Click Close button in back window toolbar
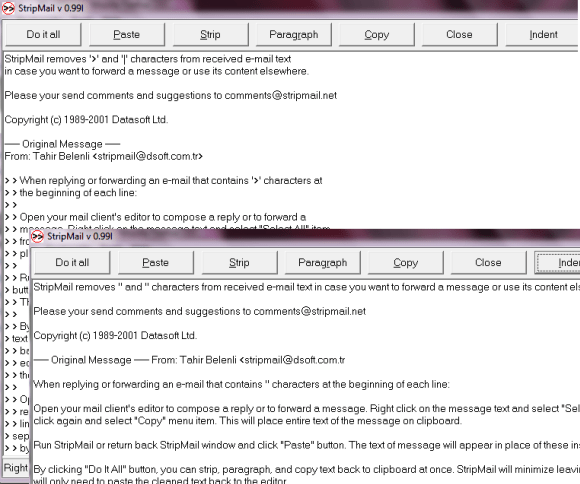Viewport: 580px width, 484px height. [459, 34]
